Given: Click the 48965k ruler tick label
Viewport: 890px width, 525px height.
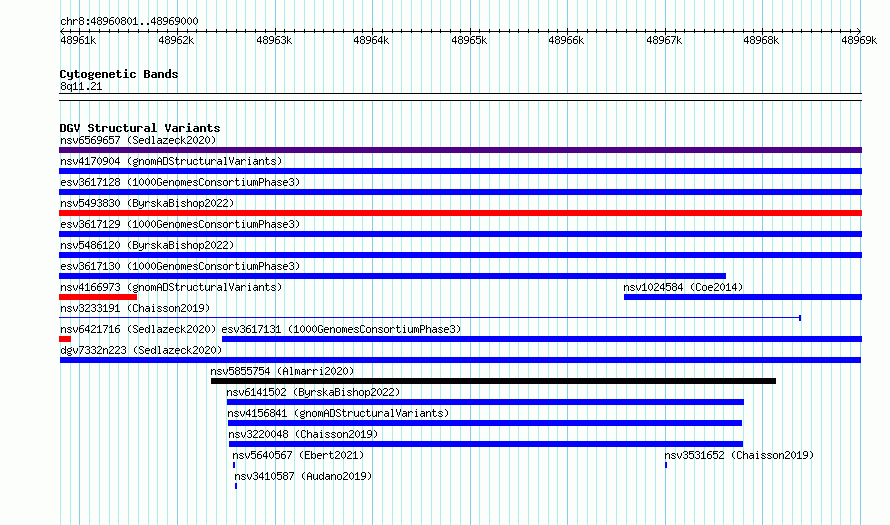Looking at the screenshot, I should [x=469, y=40].
